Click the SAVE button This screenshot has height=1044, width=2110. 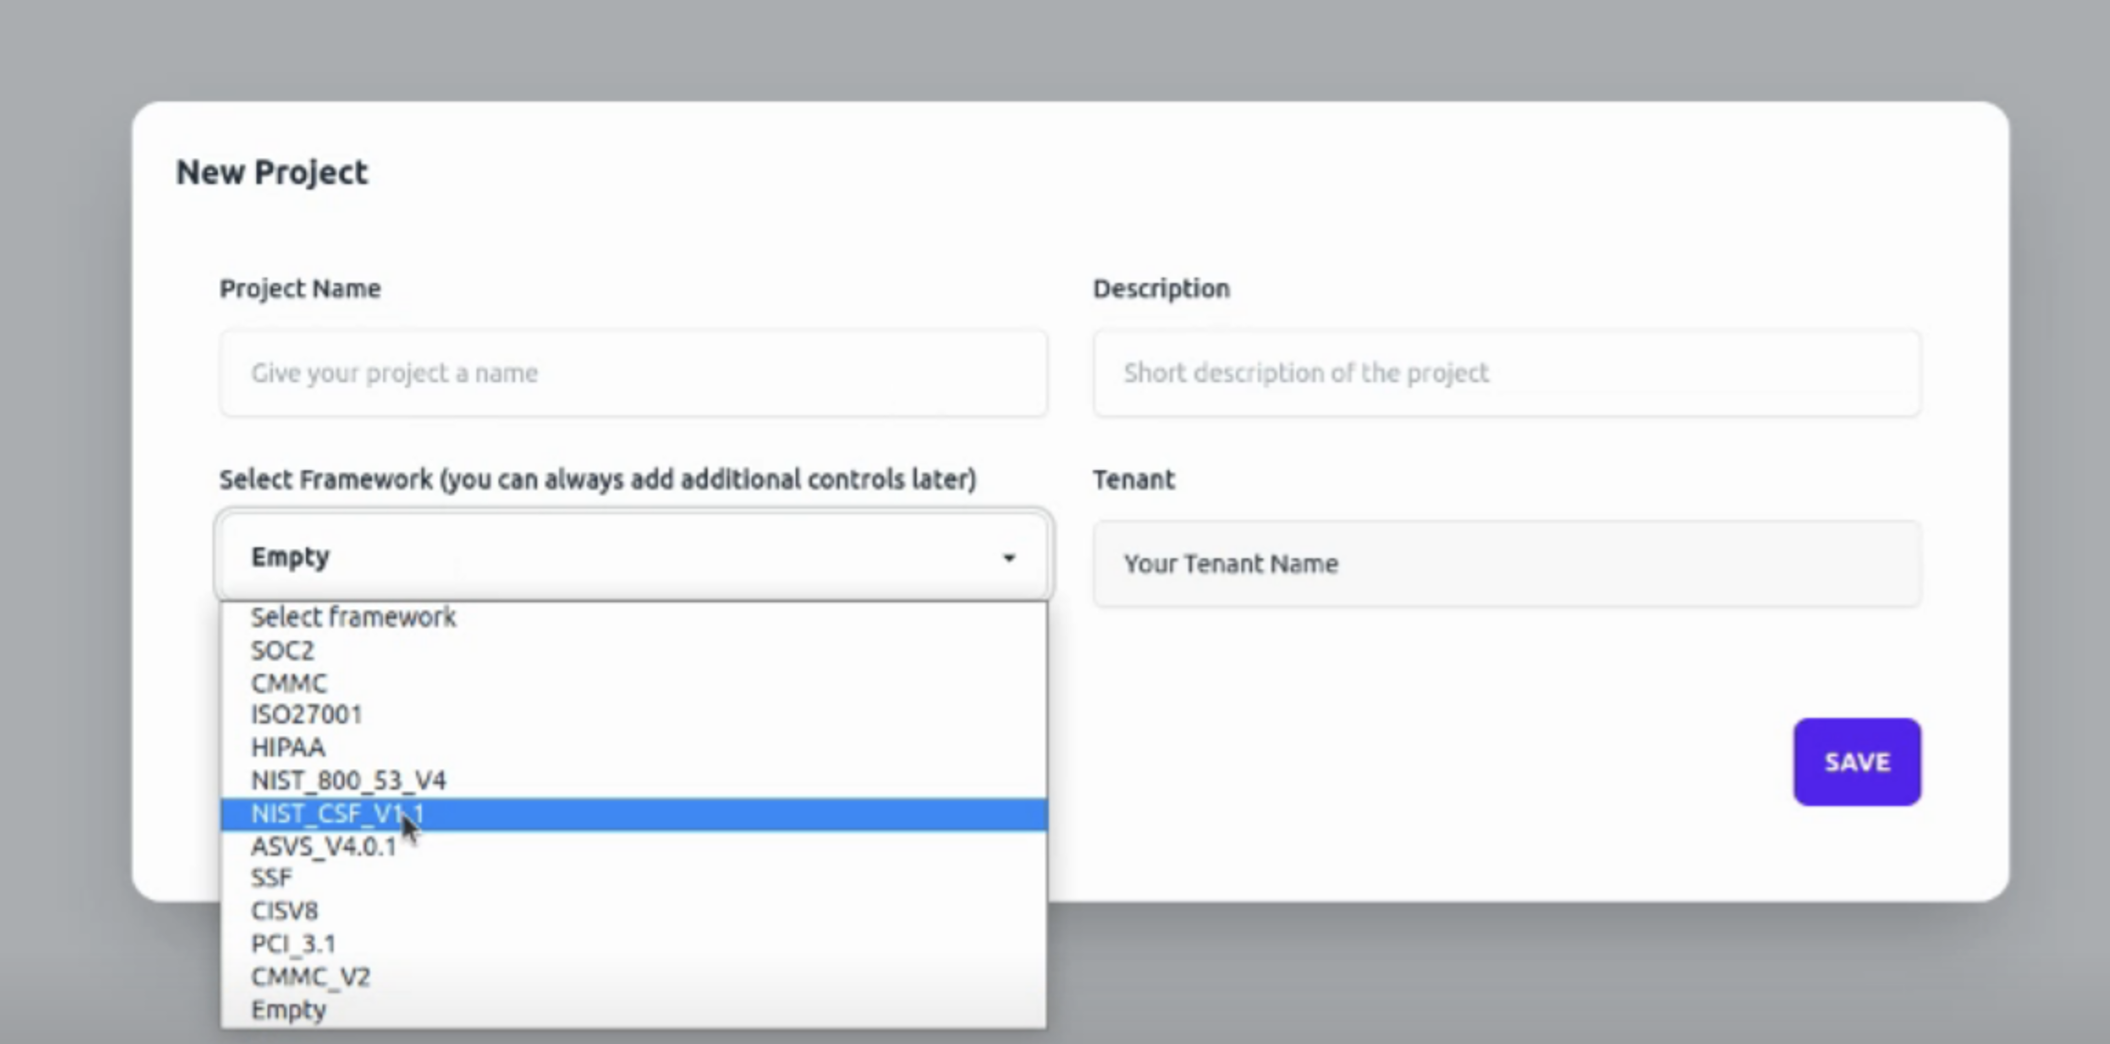click(1856, 762)
